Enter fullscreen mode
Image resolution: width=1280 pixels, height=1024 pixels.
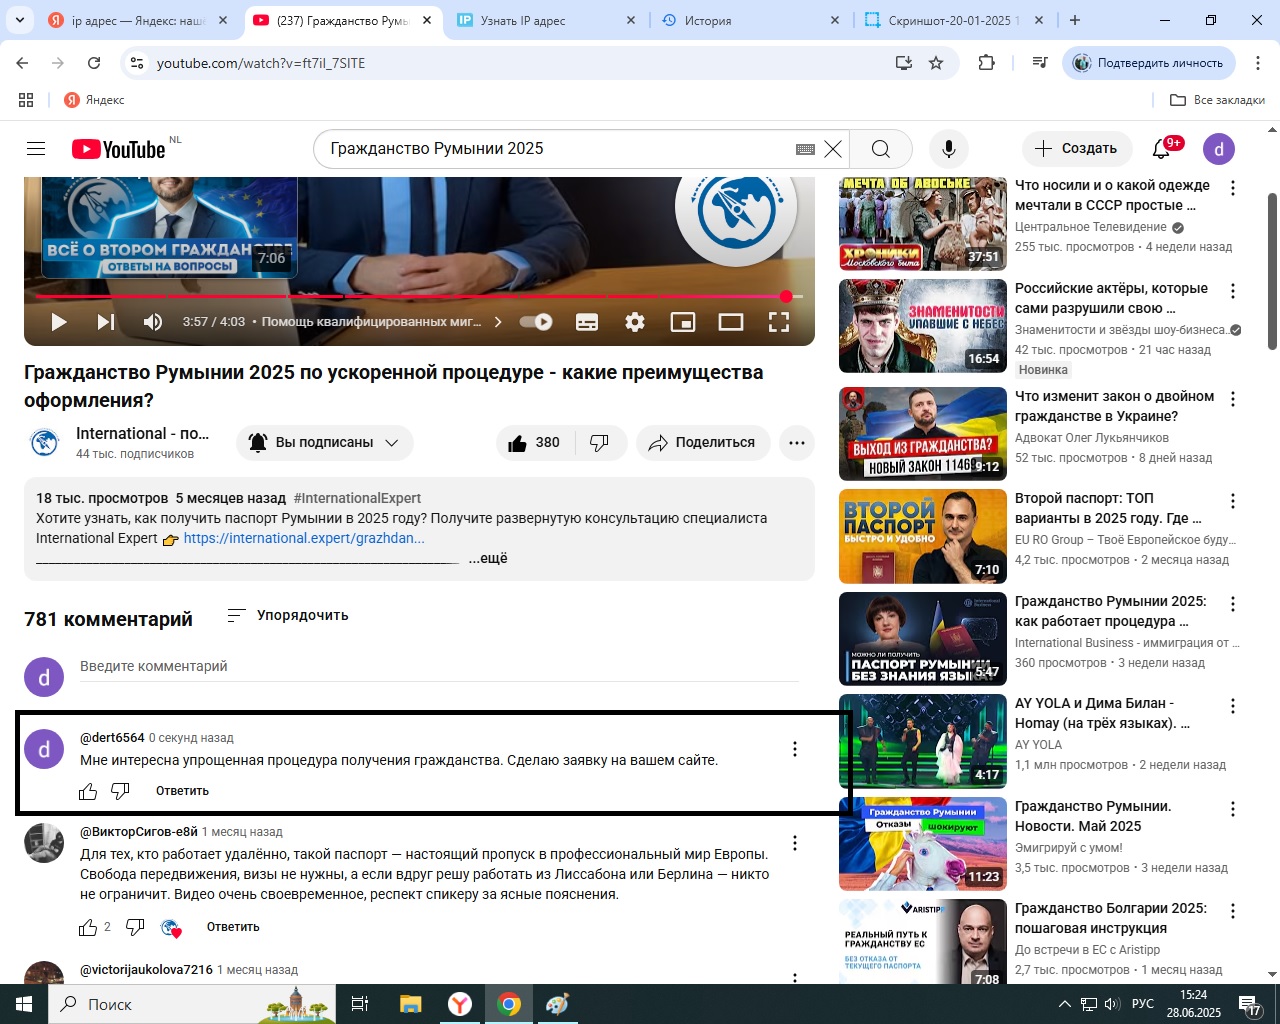[779, 322]
